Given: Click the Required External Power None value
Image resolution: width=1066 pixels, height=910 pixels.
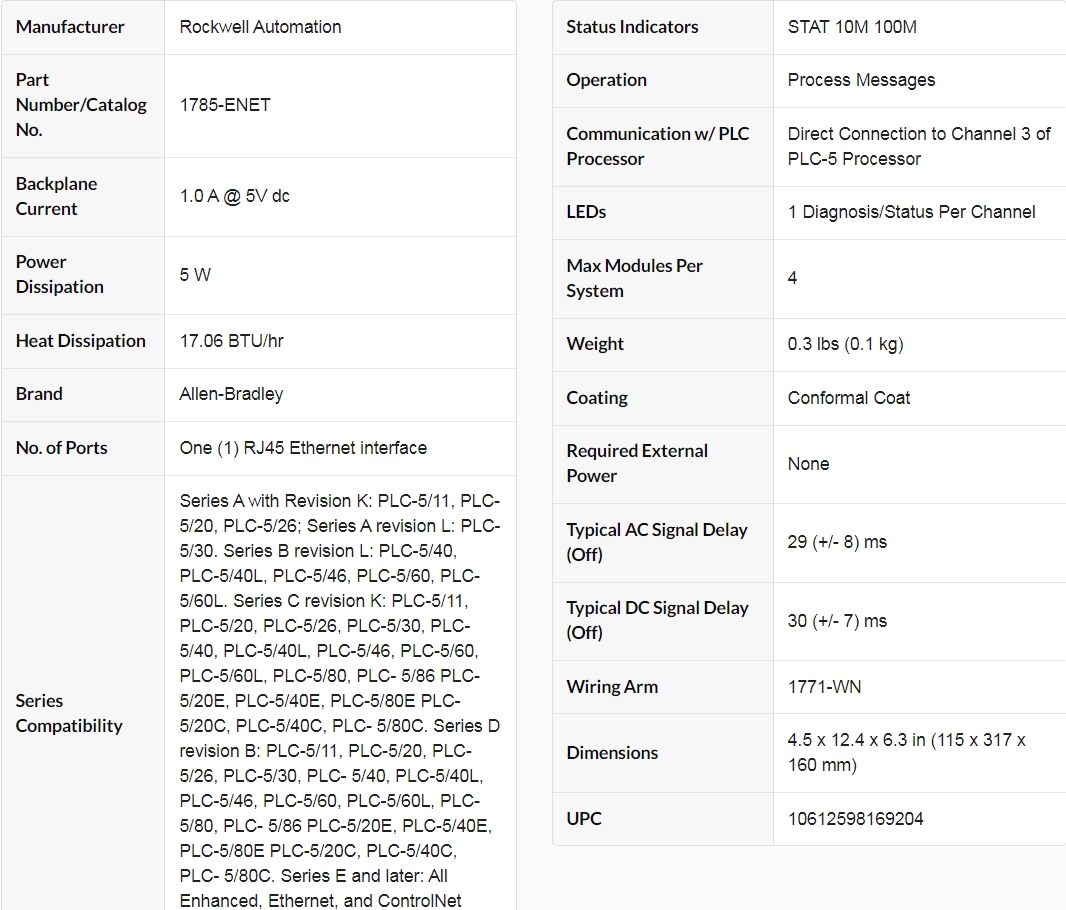Looking at the screenshot, I should pos(808,464).
